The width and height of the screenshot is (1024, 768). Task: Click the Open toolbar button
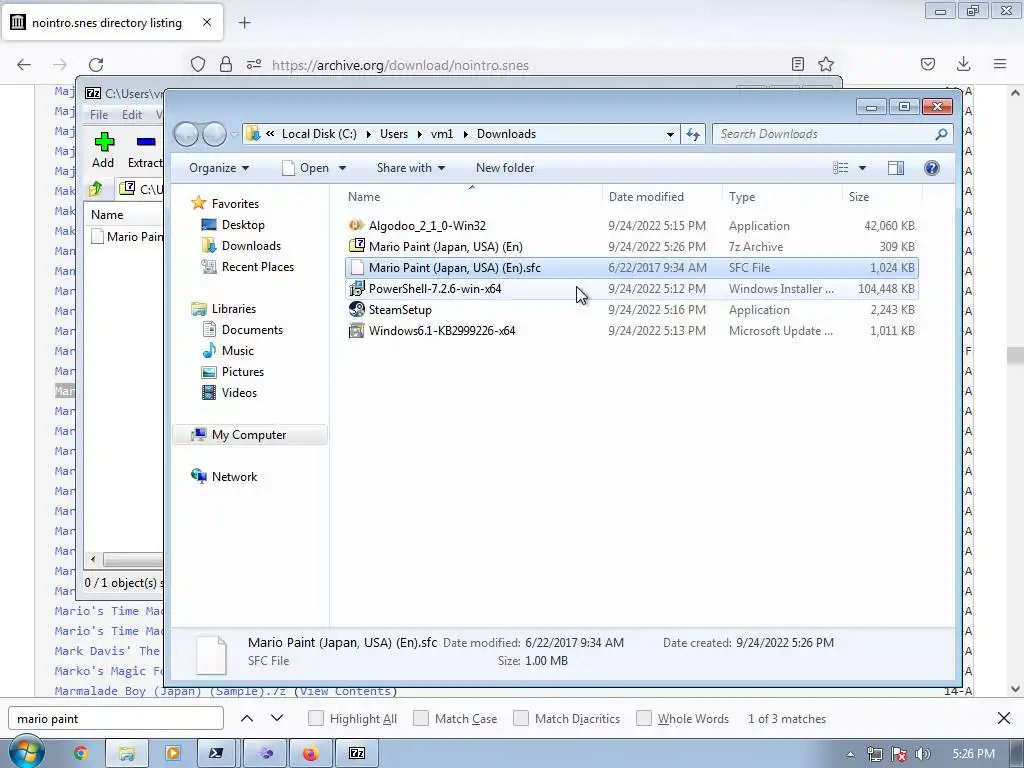[306, 168]
